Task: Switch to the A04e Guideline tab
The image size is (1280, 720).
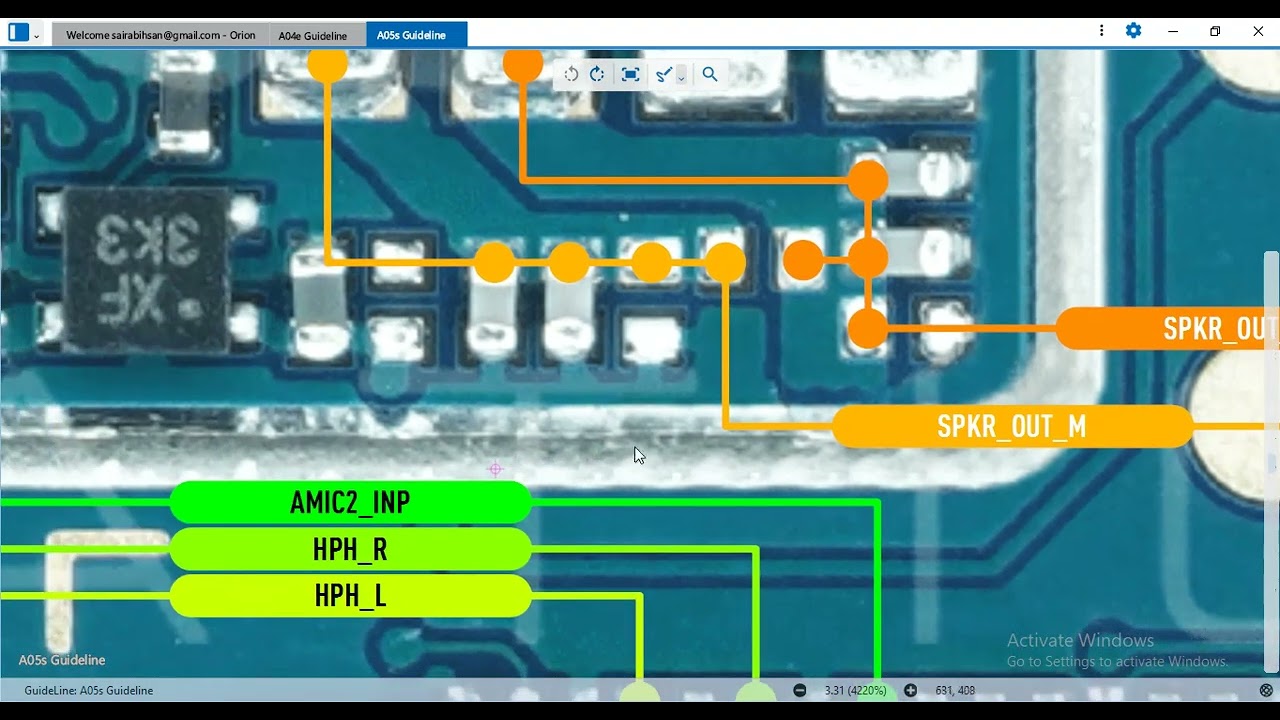Action: point(313,35)
